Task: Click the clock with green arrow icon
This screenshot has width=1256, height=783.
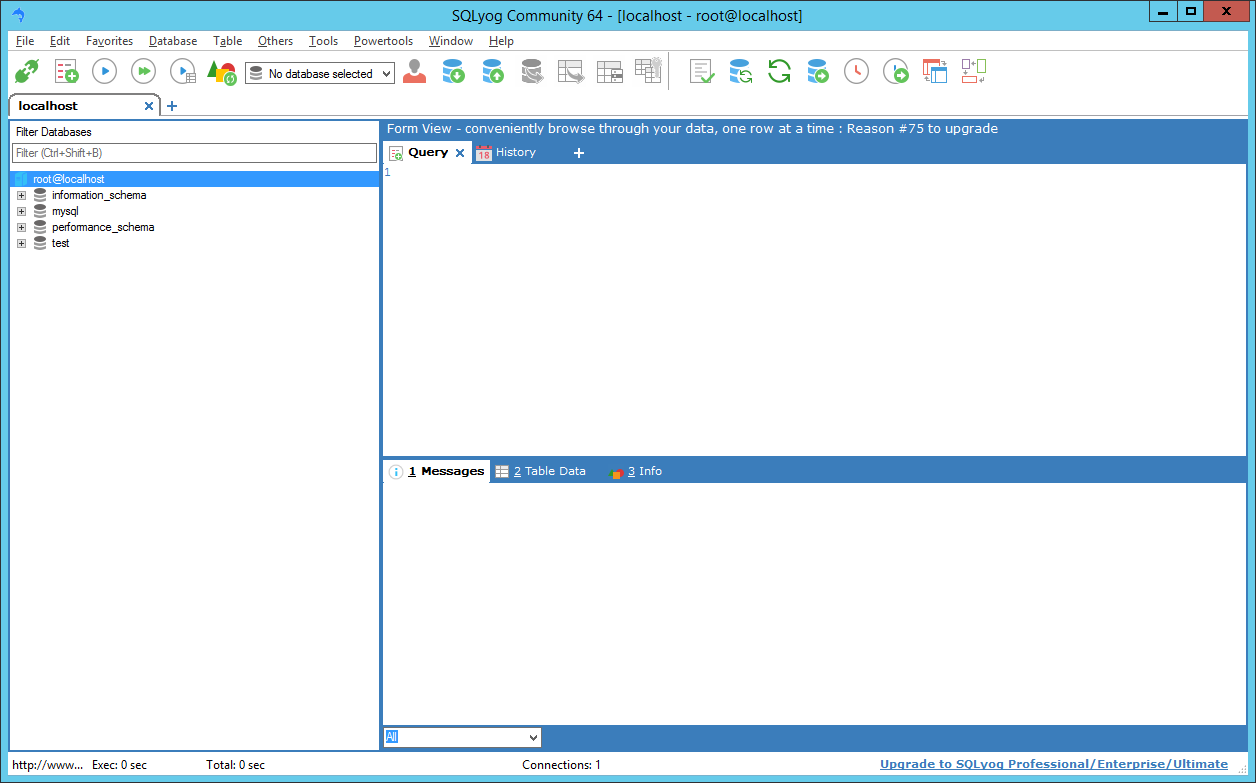Action: 896,72
